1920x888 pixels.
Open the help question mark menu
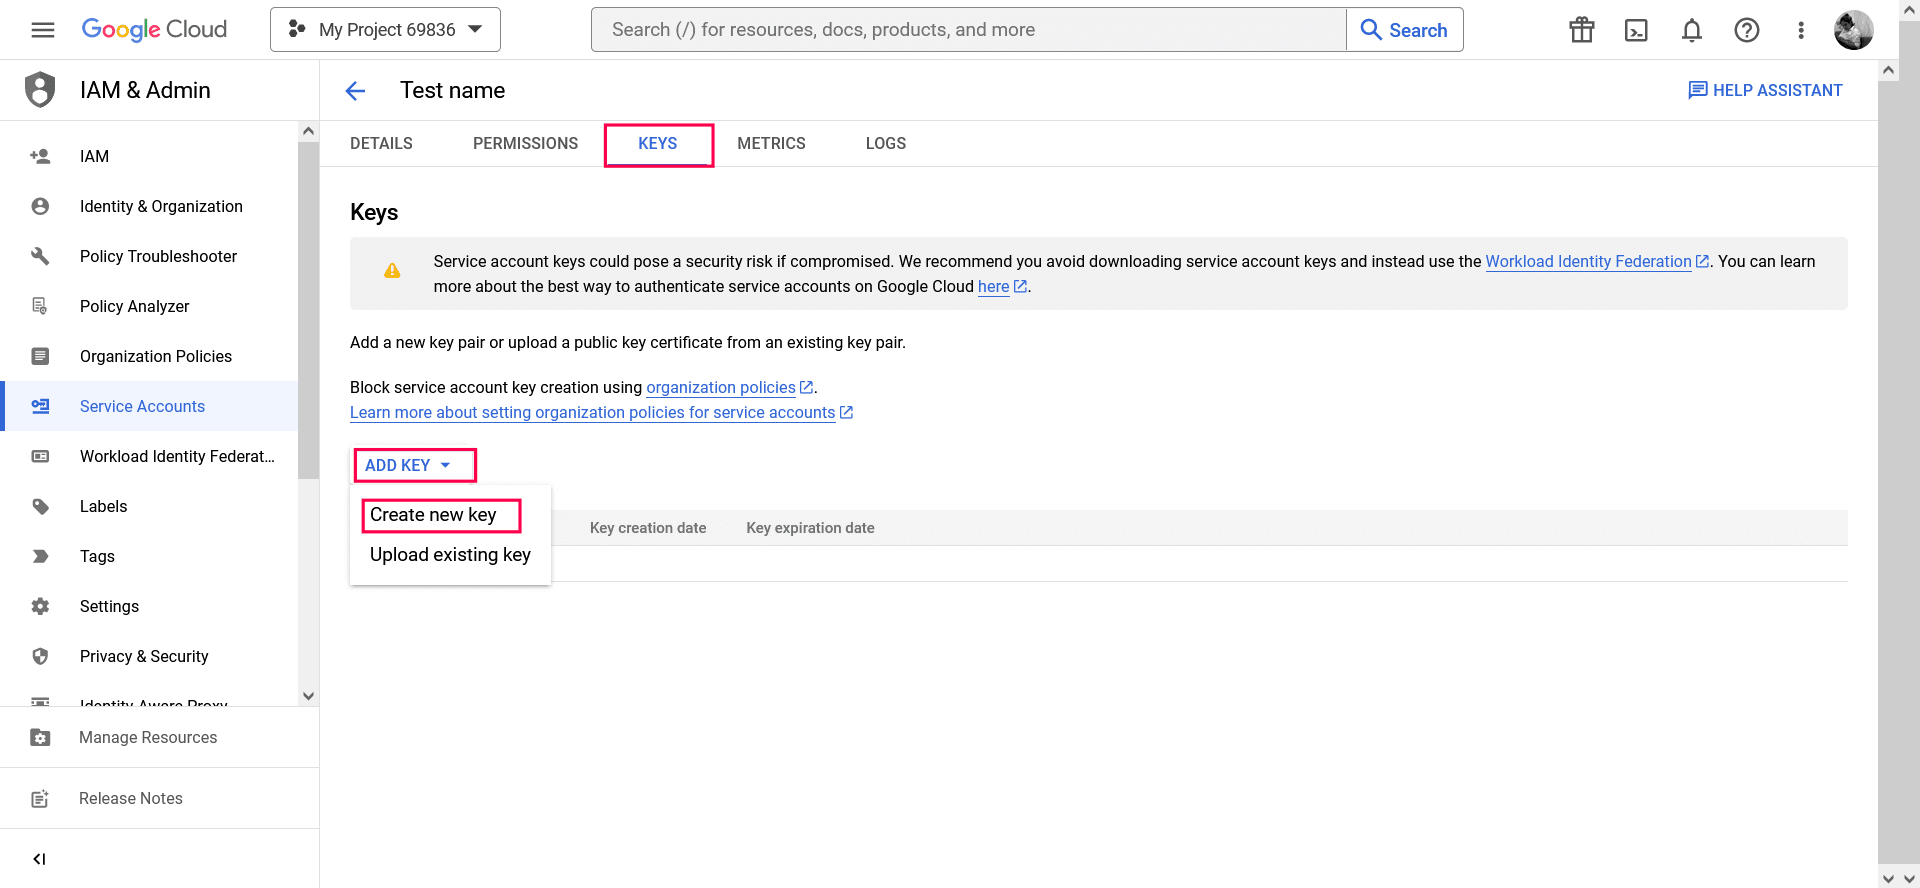[1747, 30]
